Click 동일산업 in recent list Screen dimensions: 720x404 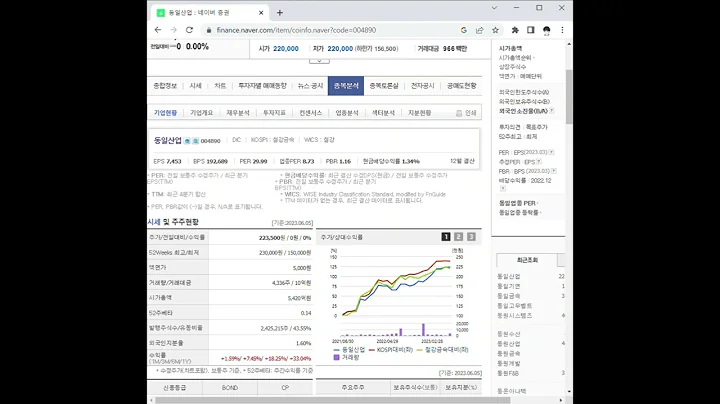(x=509, y=276)
